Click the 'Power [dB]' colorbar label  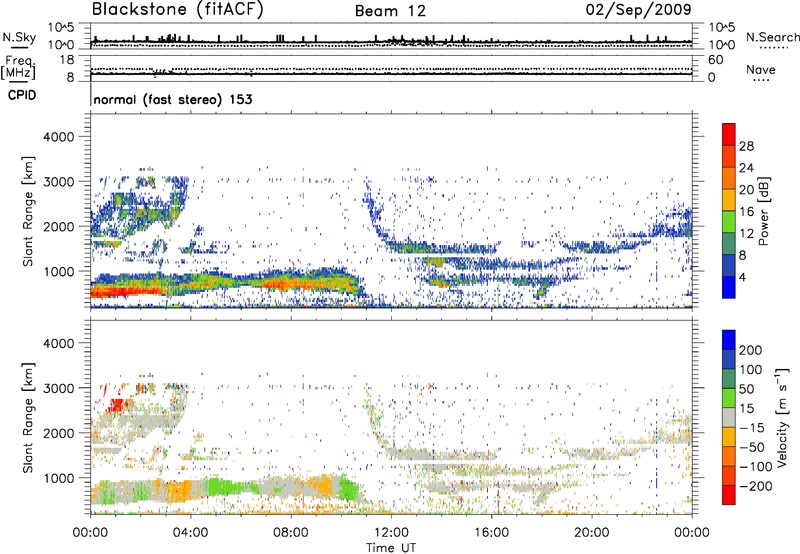click(x=764, y=211)
